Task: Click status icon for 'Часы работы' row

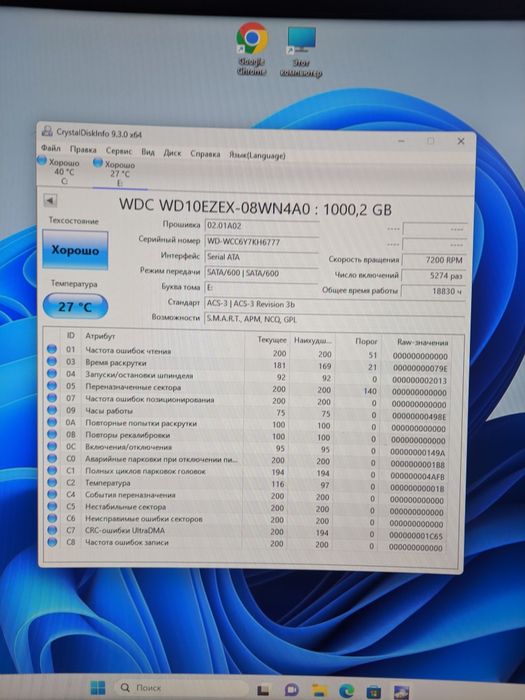Action: pyautogui.click(x=52, y=409)
